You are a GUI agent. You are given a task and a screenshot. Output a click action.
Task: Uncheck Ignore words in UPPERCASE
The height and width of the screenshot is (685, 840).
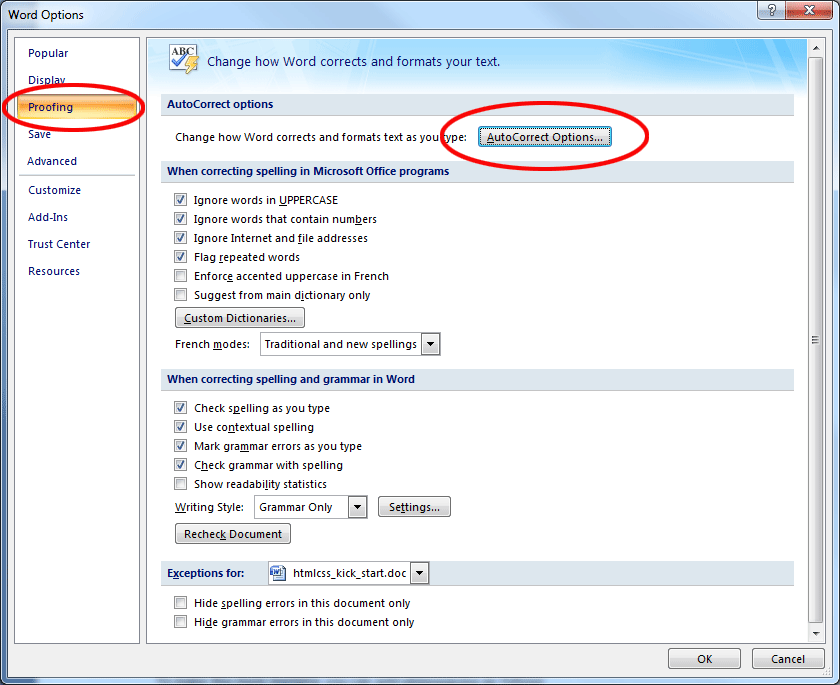click(181, 200)
